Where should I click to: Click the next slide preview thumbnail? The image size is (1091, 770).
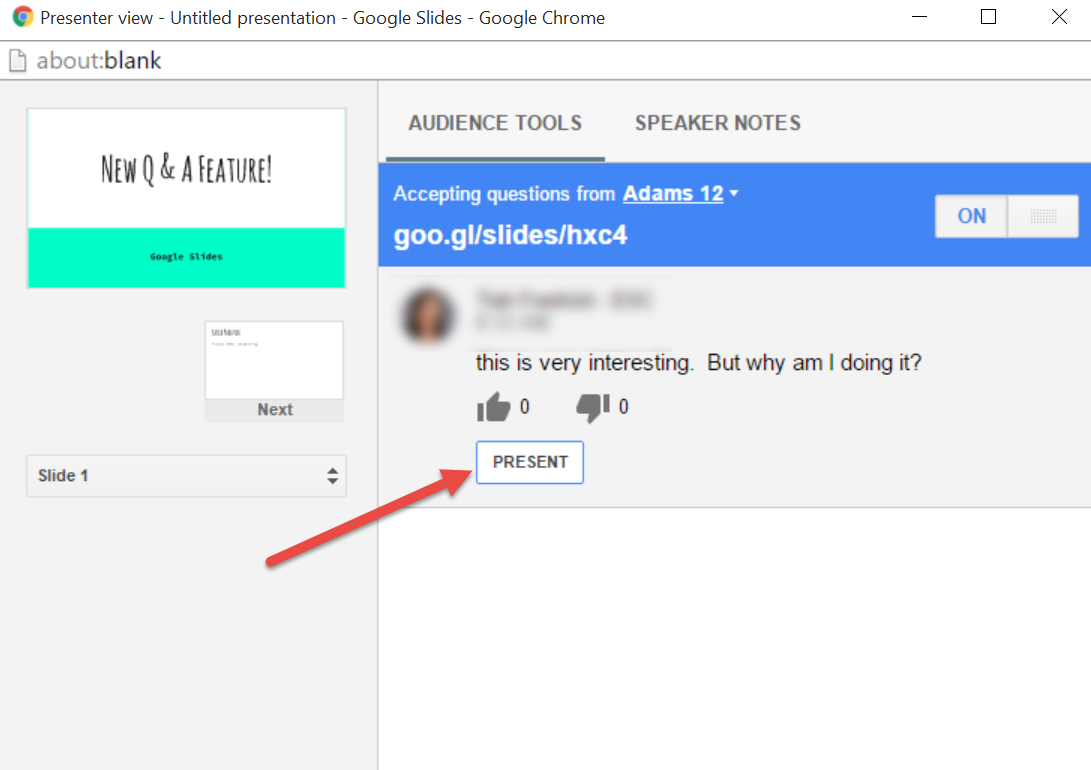[274, 360]
